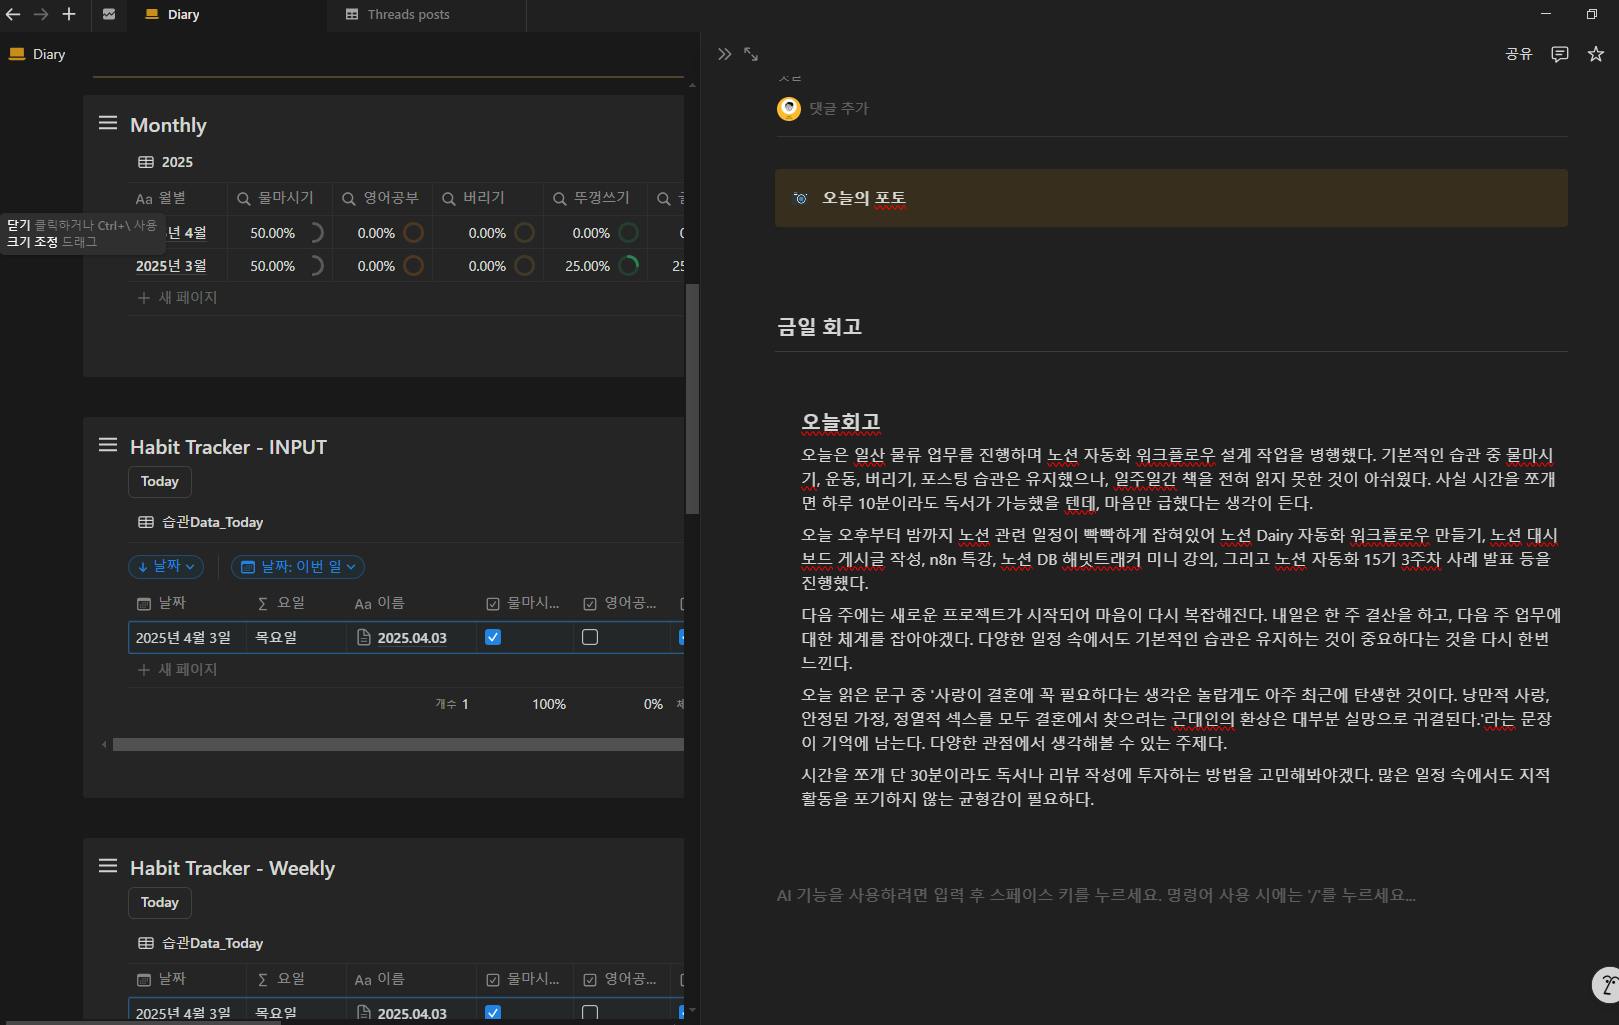Collapse side peek with double chevron icon

tap(724, 54)
